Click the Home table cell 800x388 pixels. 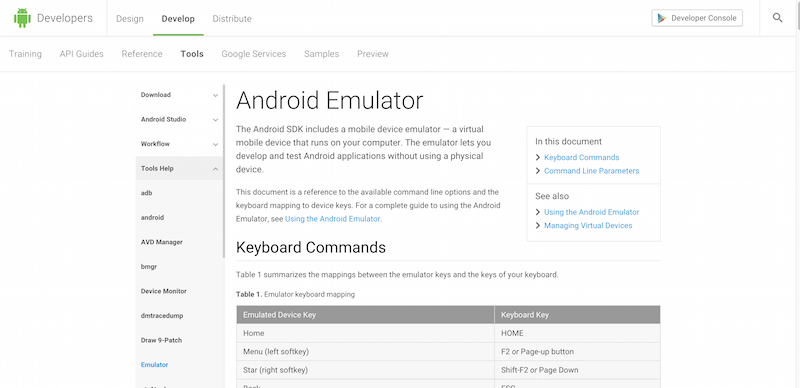(x=365, y=333)
